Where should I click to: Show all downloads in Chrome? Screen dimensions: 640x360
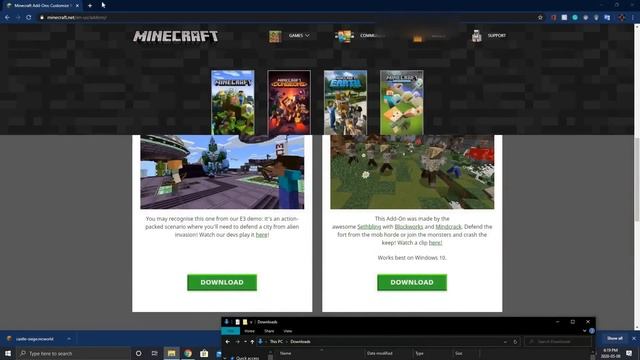(615, 338)
